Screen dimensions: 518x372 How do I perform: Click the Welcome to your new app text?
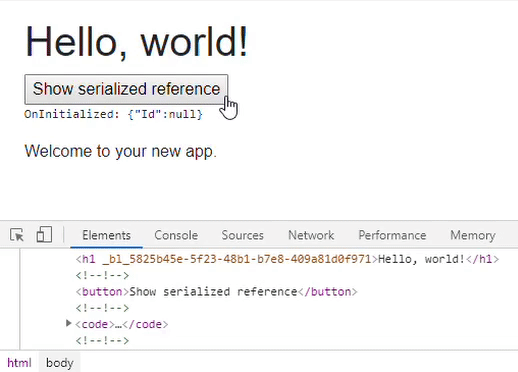pos(121,151)
